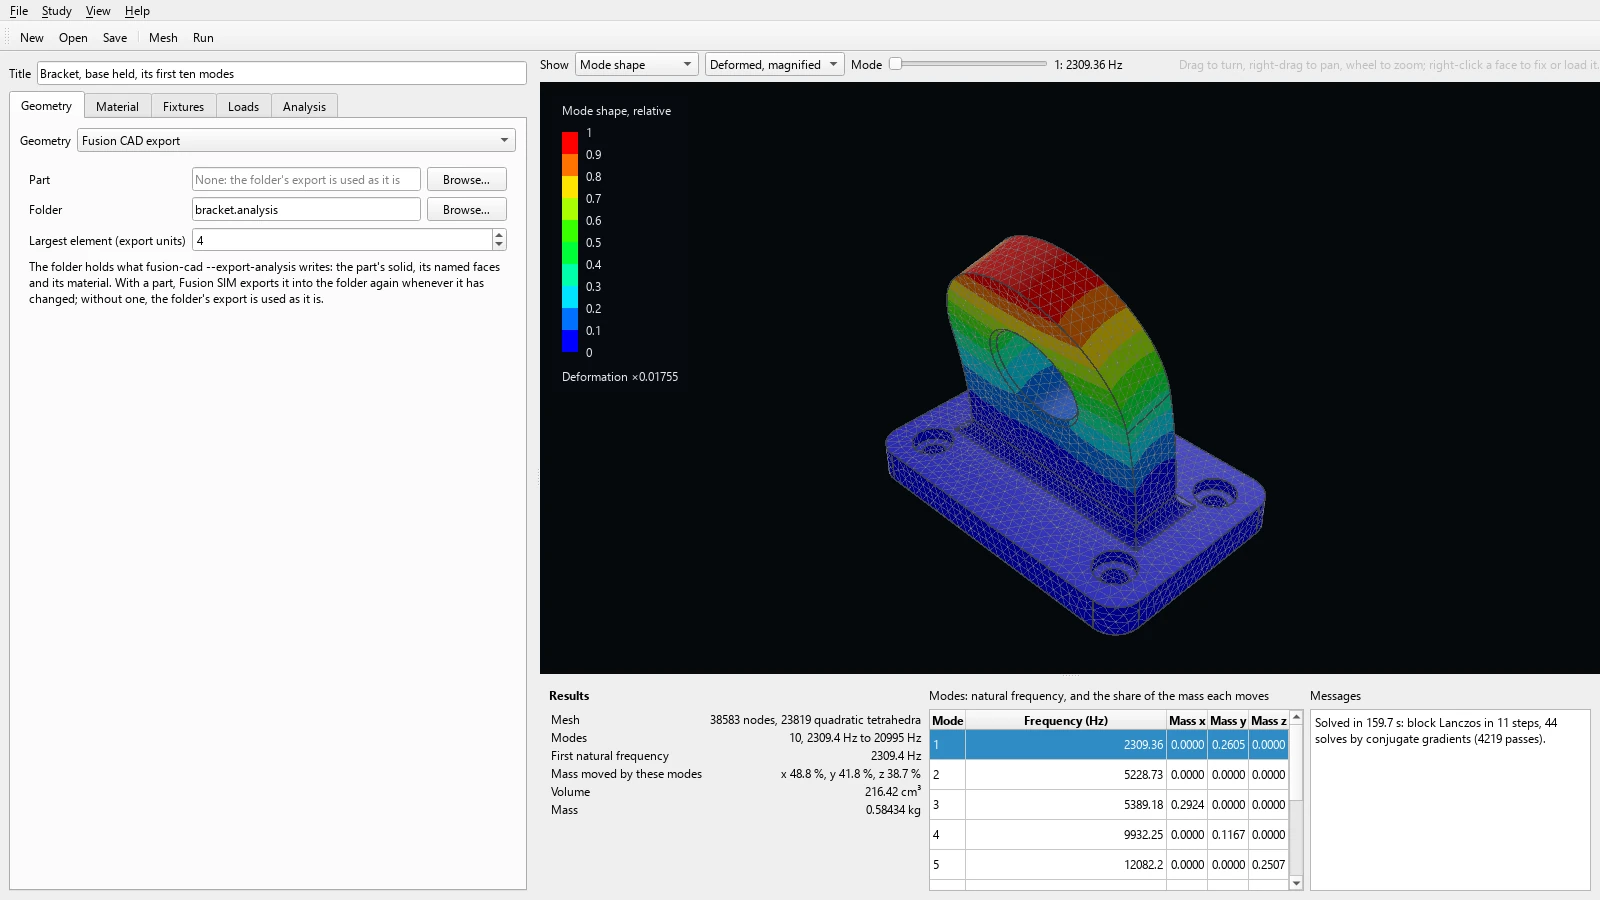Click the Mesh toolbar button

(x=163, y=38)
